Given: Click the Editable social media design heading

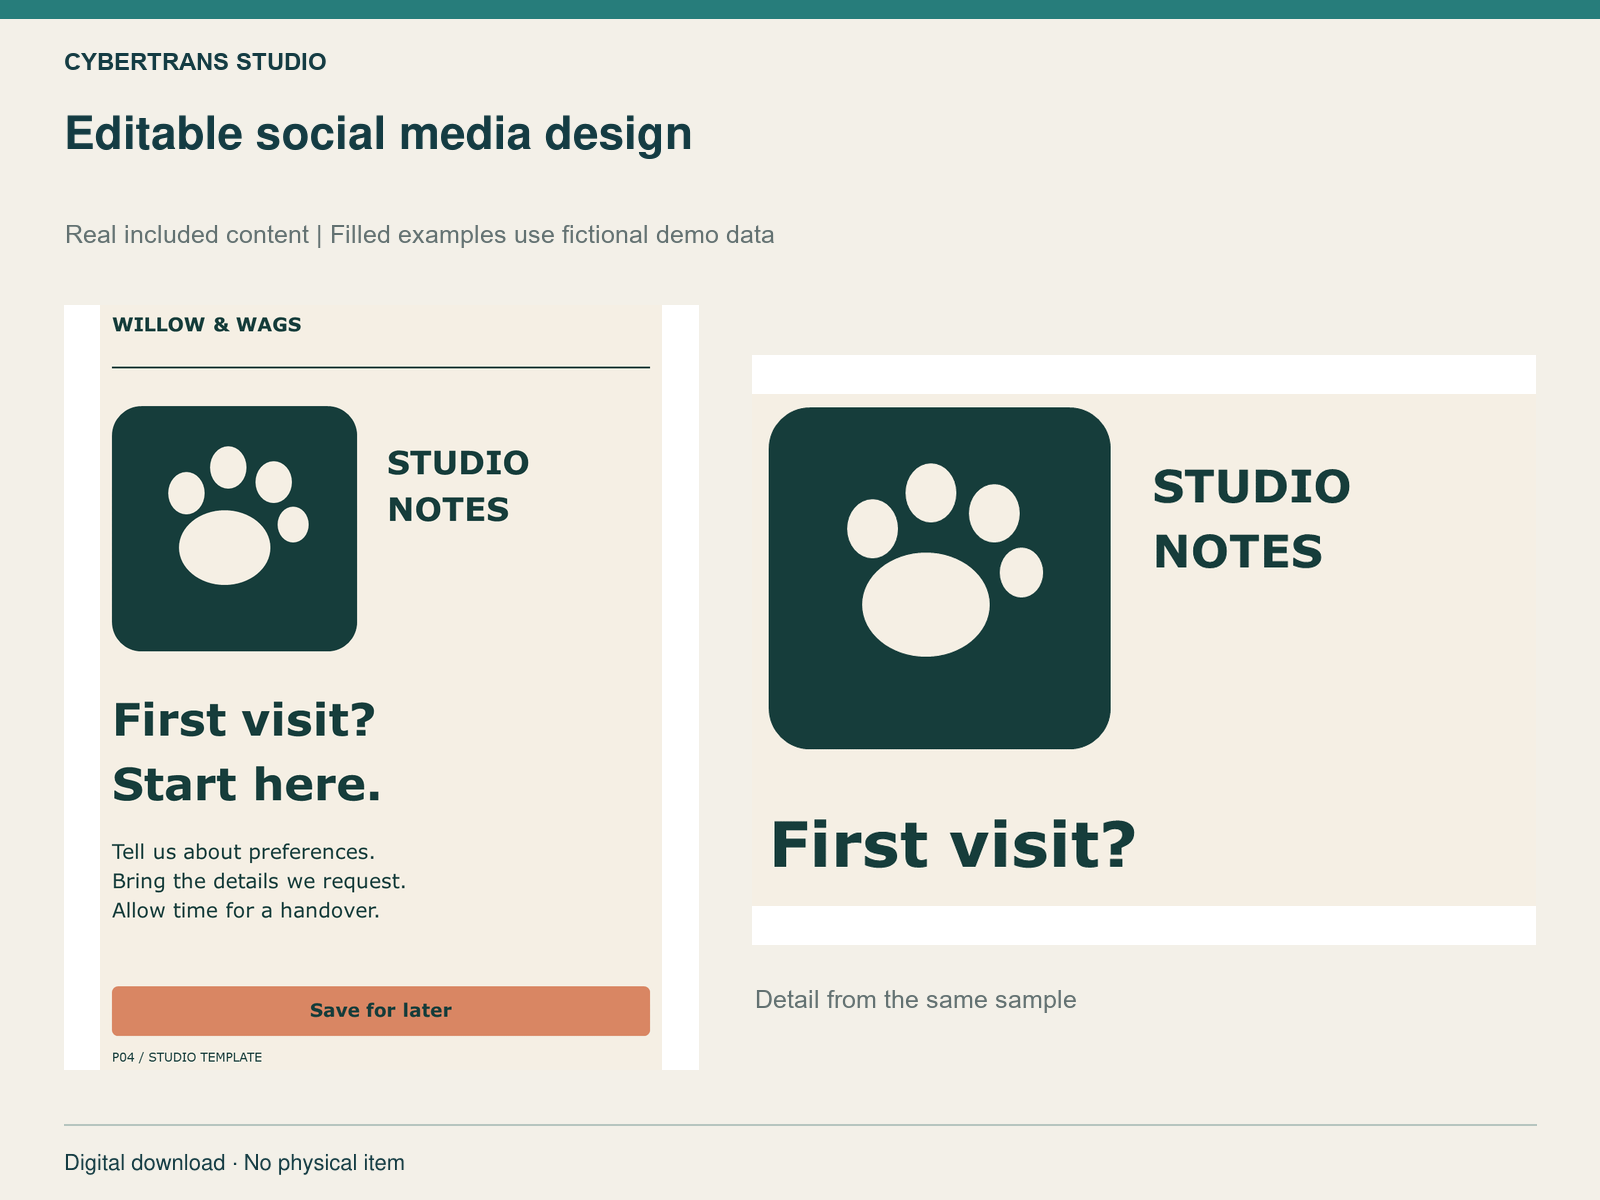Looking at the screenshot, I should click(378, 133).
